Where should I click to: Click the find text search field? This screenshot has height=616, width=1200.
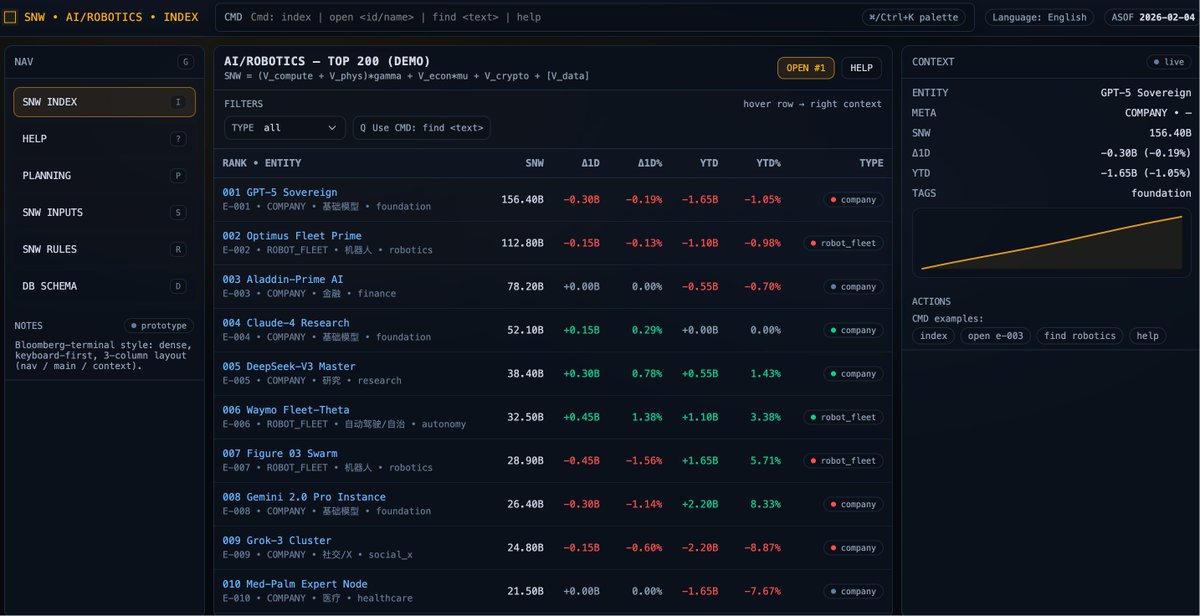click(422, 128)
